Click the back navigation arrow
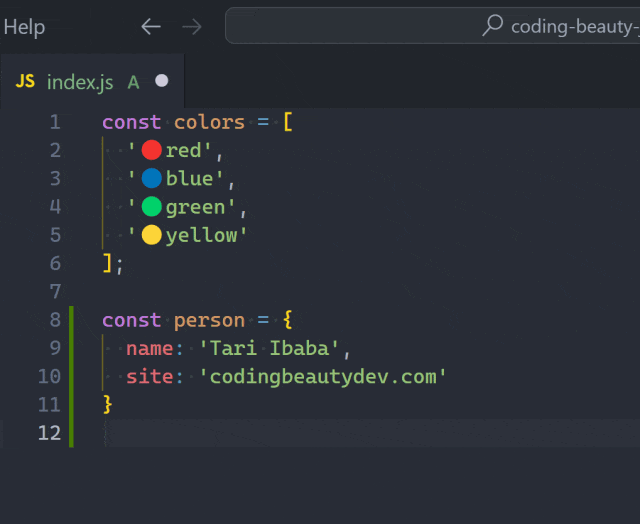640x524 pixels. coord(151,27)
